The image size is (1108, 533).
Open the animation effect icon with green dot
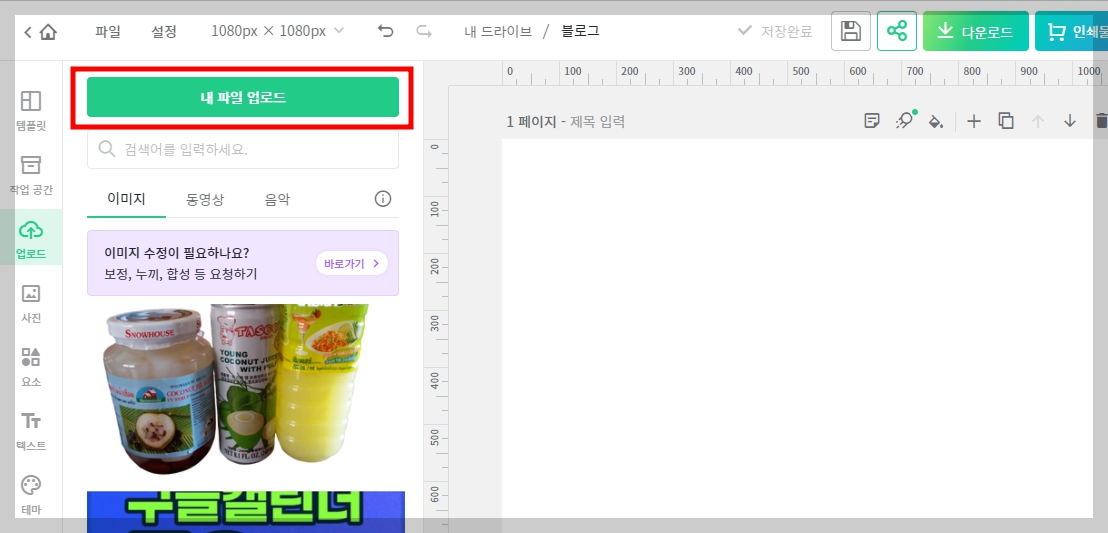(904, 120)
